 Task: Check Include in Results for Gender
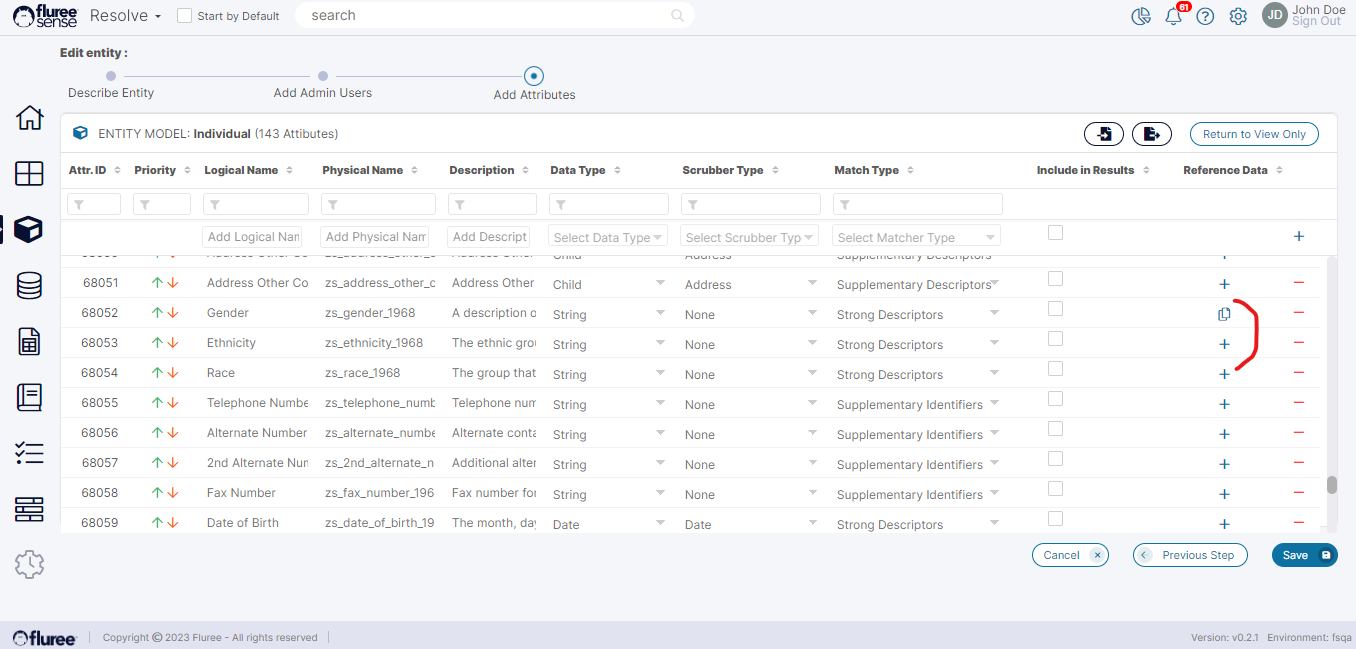point(1055,309)
